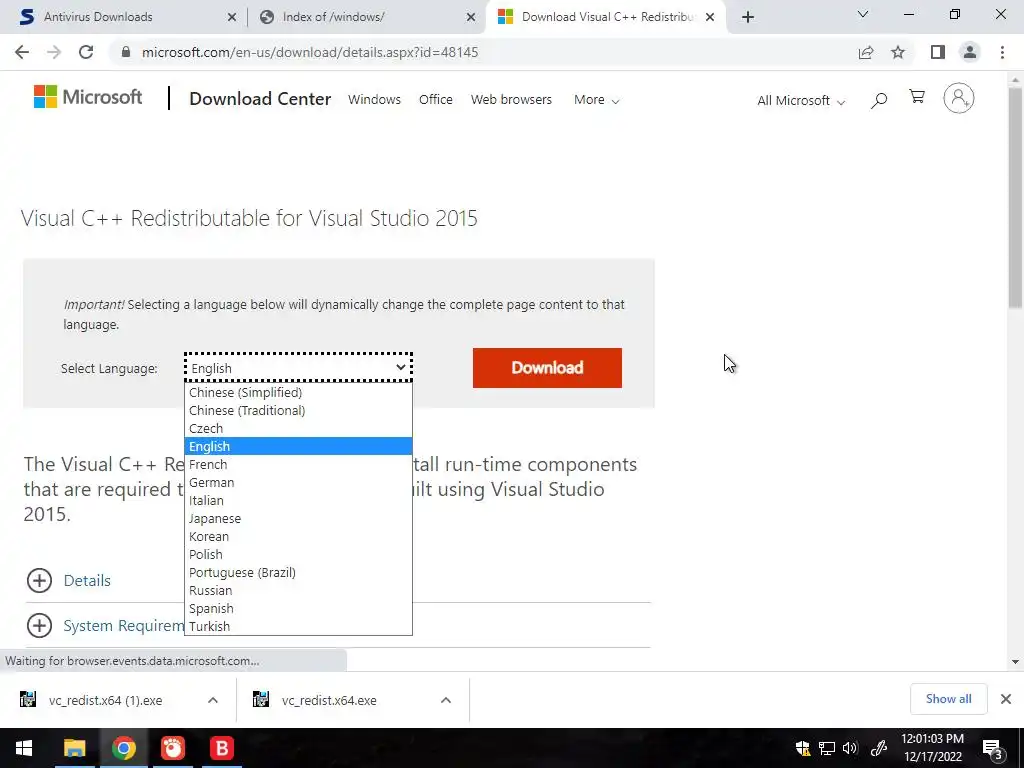Open the Windows navigation link
The image size is (1024, 768).
click(374, 99)
